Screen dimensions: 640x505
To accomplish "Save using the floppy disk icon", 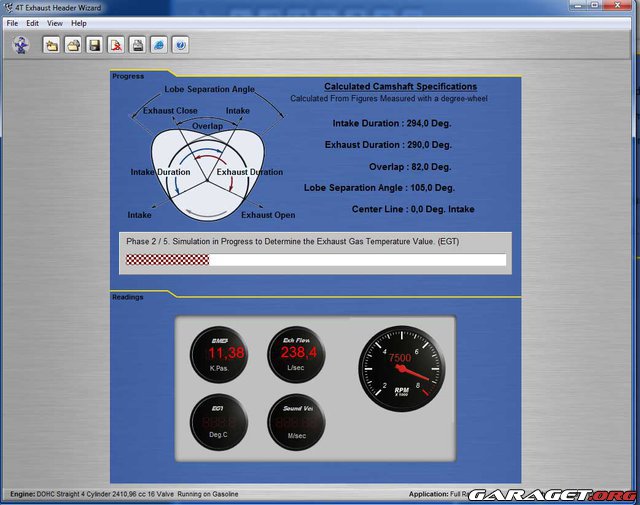I will point(94,45).
